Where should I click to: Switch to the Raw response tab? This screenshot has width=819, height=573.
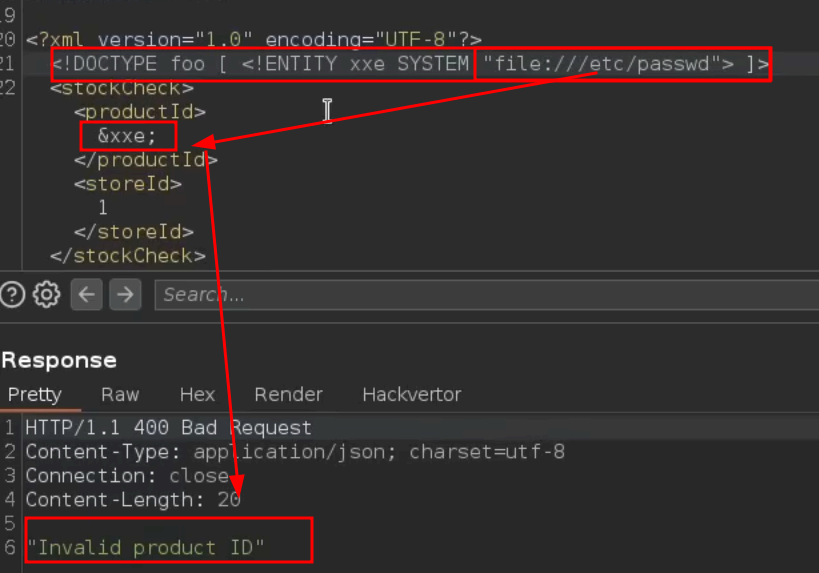[x=120, y=394]
